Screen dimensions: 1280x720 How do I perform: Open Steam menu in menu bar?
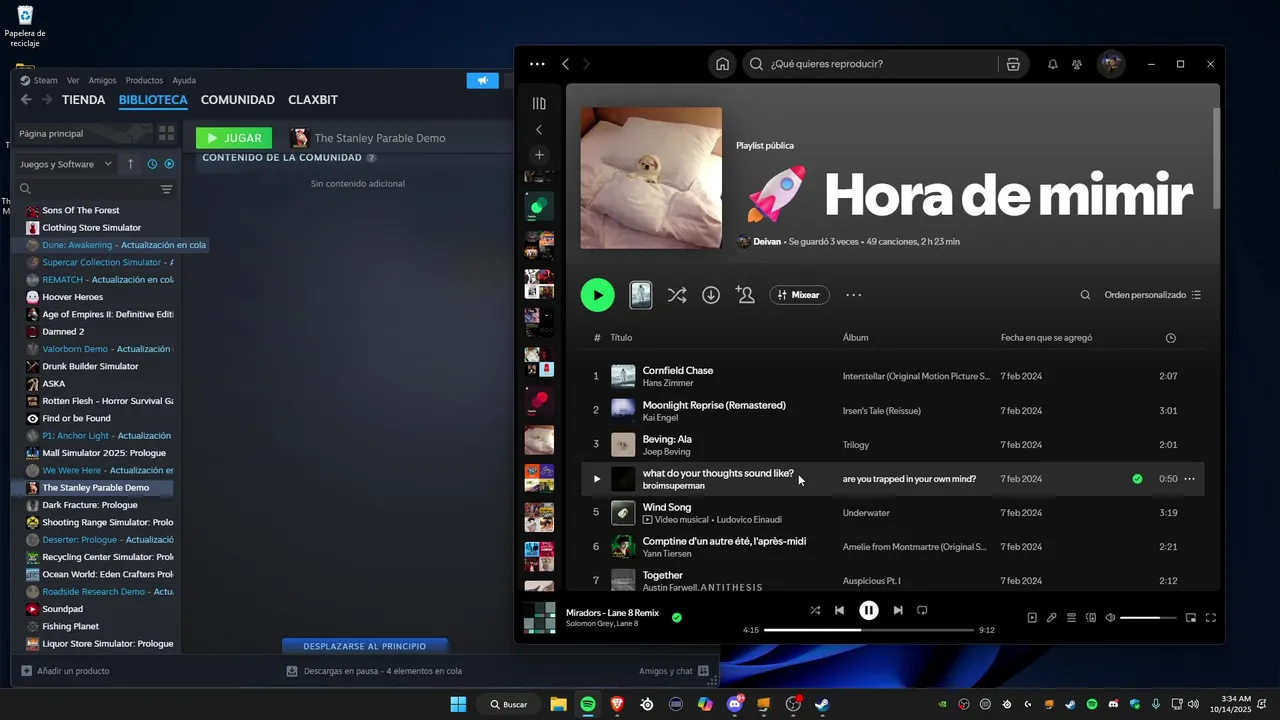39,80
